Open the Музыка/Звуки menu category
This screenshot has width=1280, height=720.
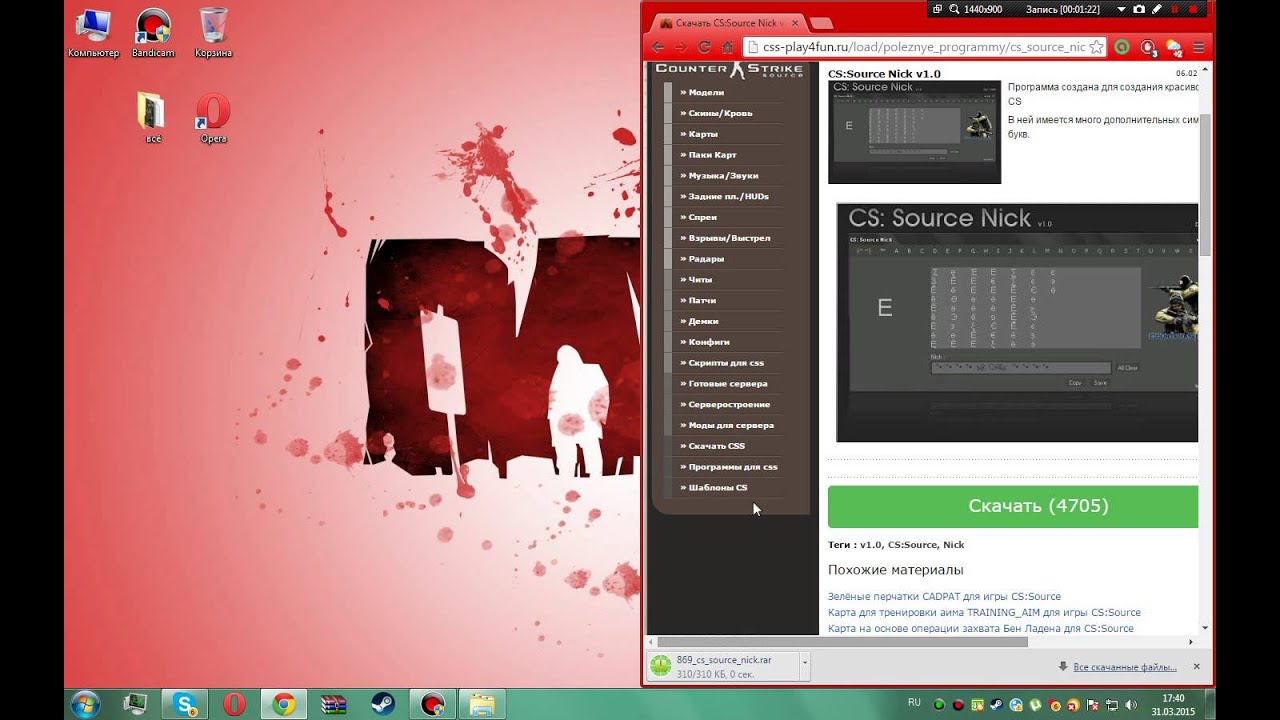[723, 176]
